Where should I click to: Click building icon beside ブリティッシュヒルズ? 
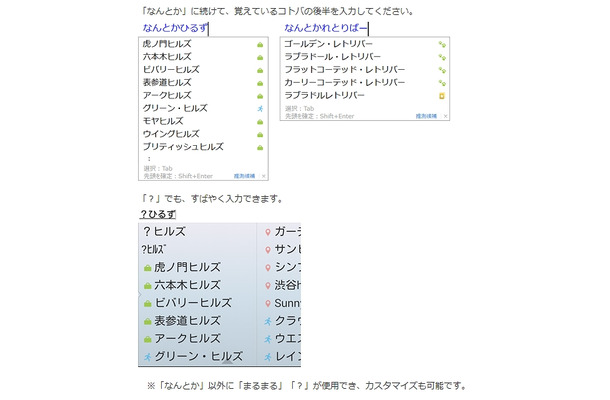[260, 147]
